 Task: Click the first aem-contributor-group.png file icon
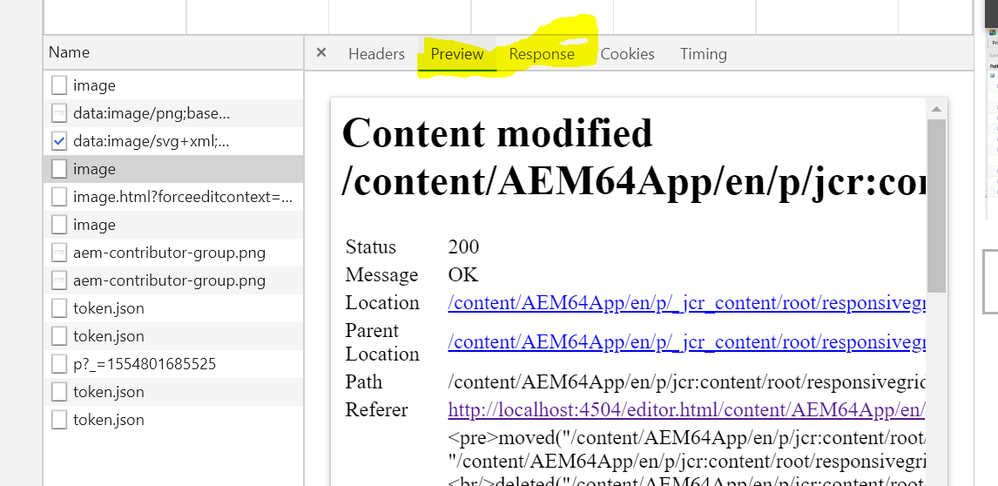(59, 253)
